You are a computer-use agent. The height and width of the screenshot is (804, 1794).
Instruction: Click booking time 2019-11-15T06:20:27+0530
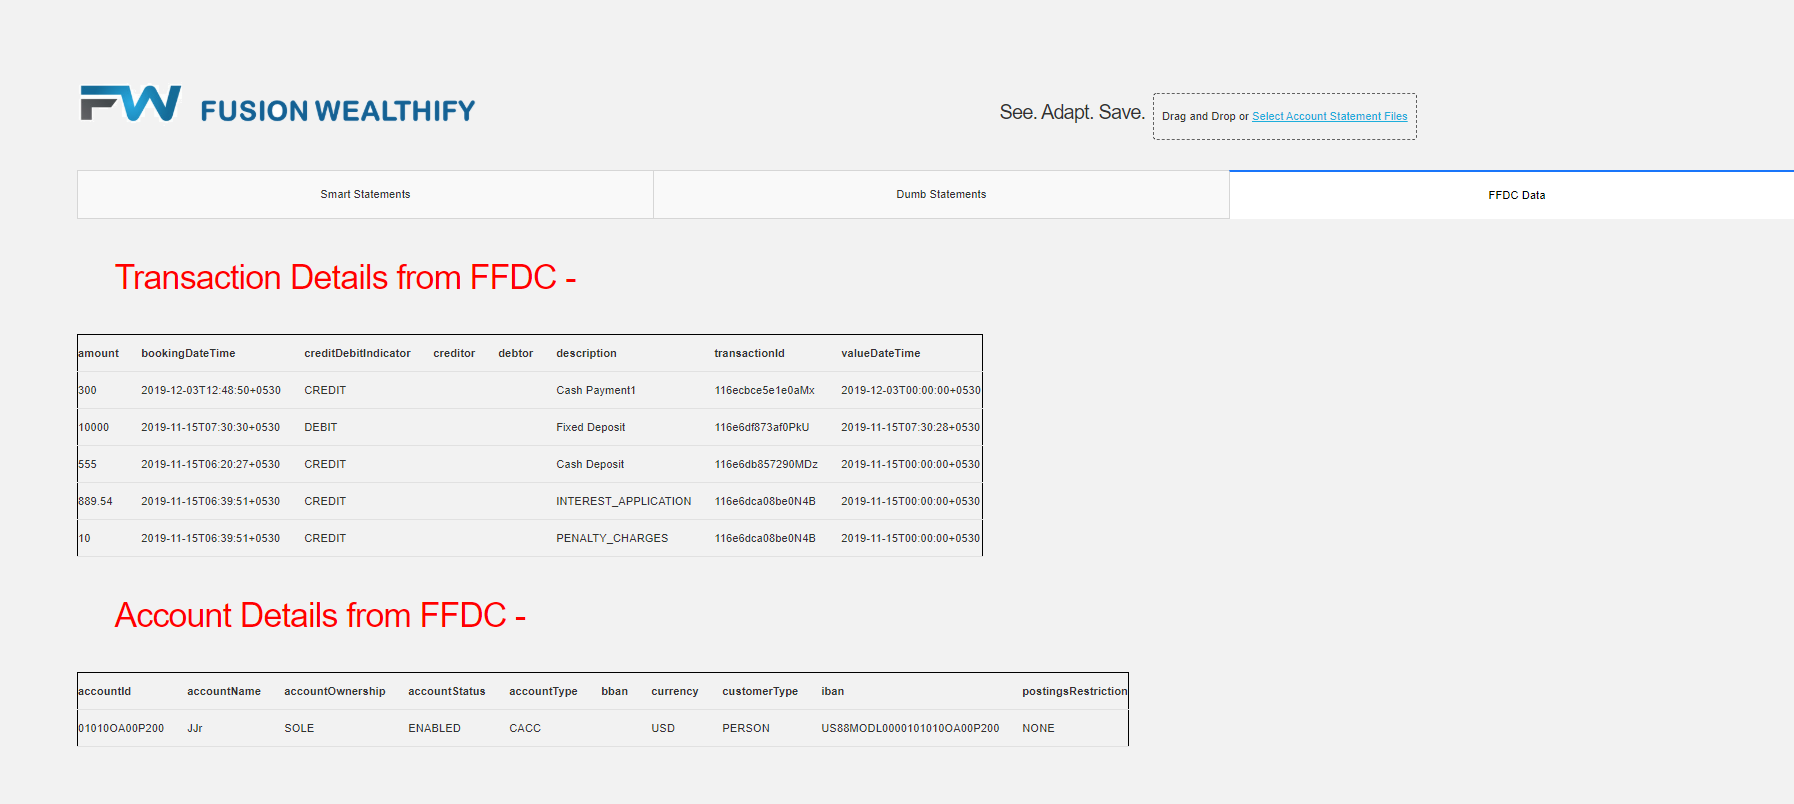point(210,464)
